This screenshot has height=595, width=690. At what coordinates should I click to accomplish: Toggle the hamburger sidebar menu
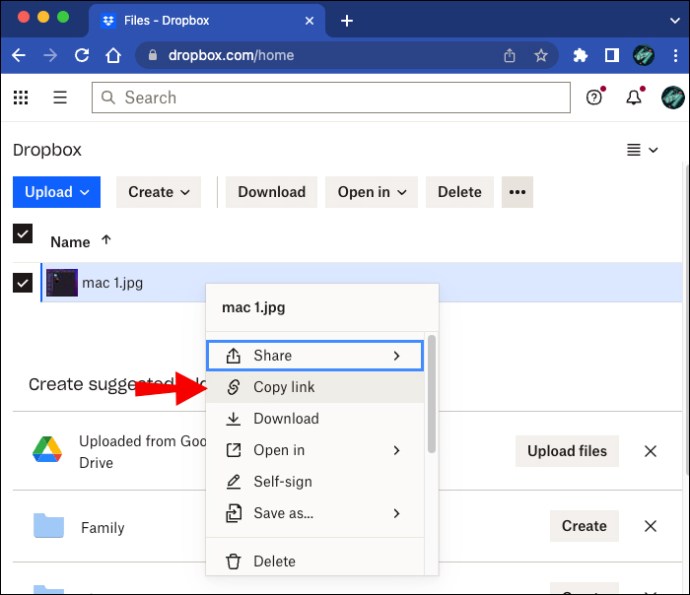pos(60,97)
